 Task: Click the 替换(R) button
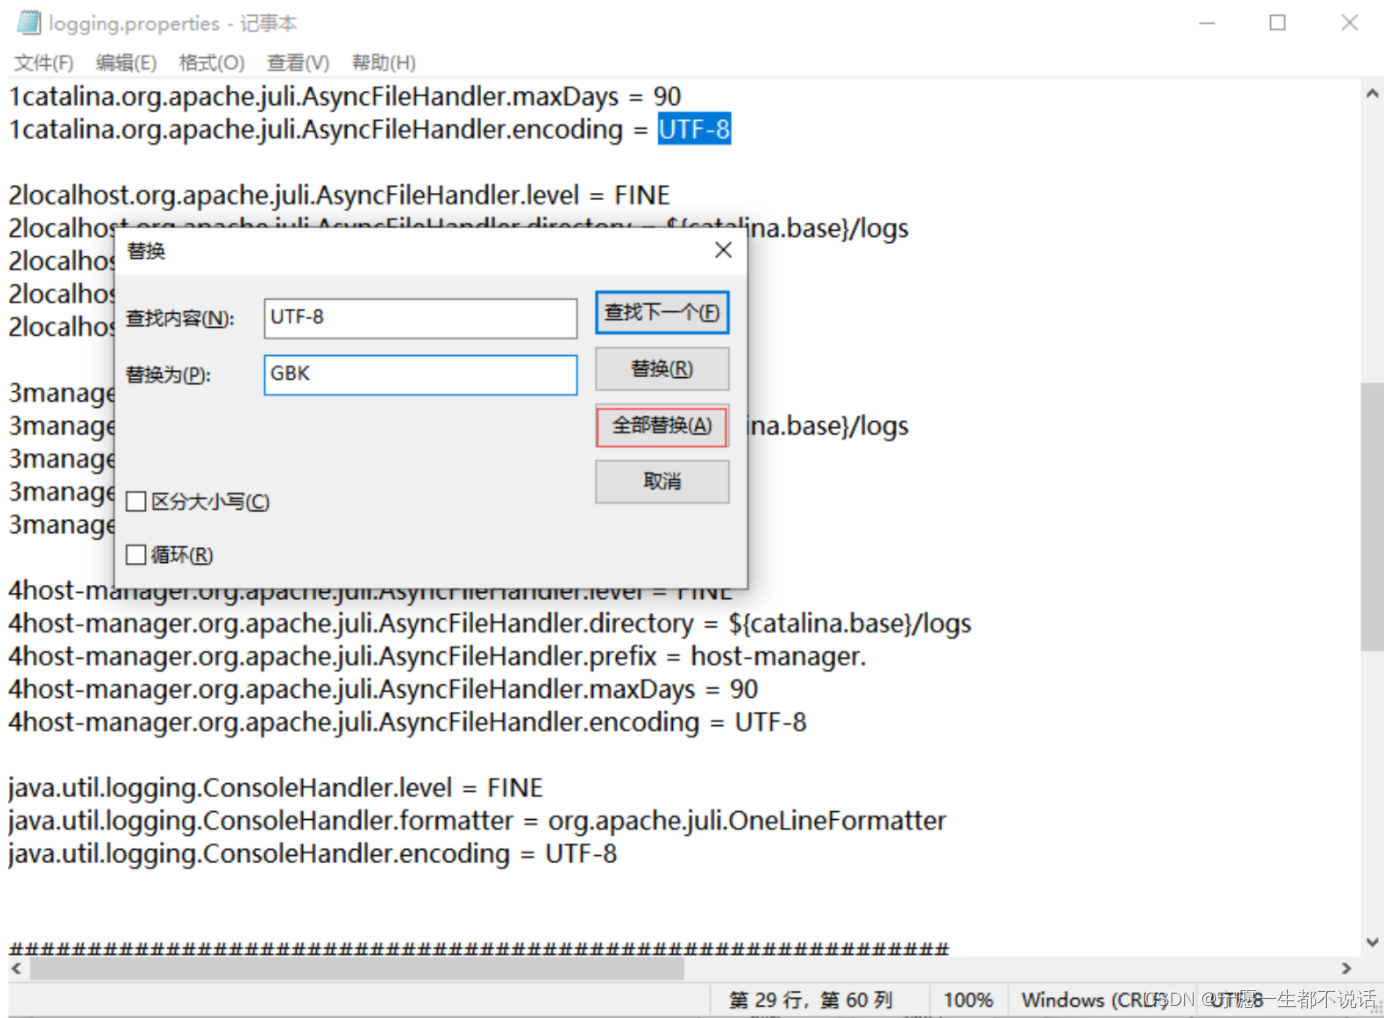click(x=662, y=369)
